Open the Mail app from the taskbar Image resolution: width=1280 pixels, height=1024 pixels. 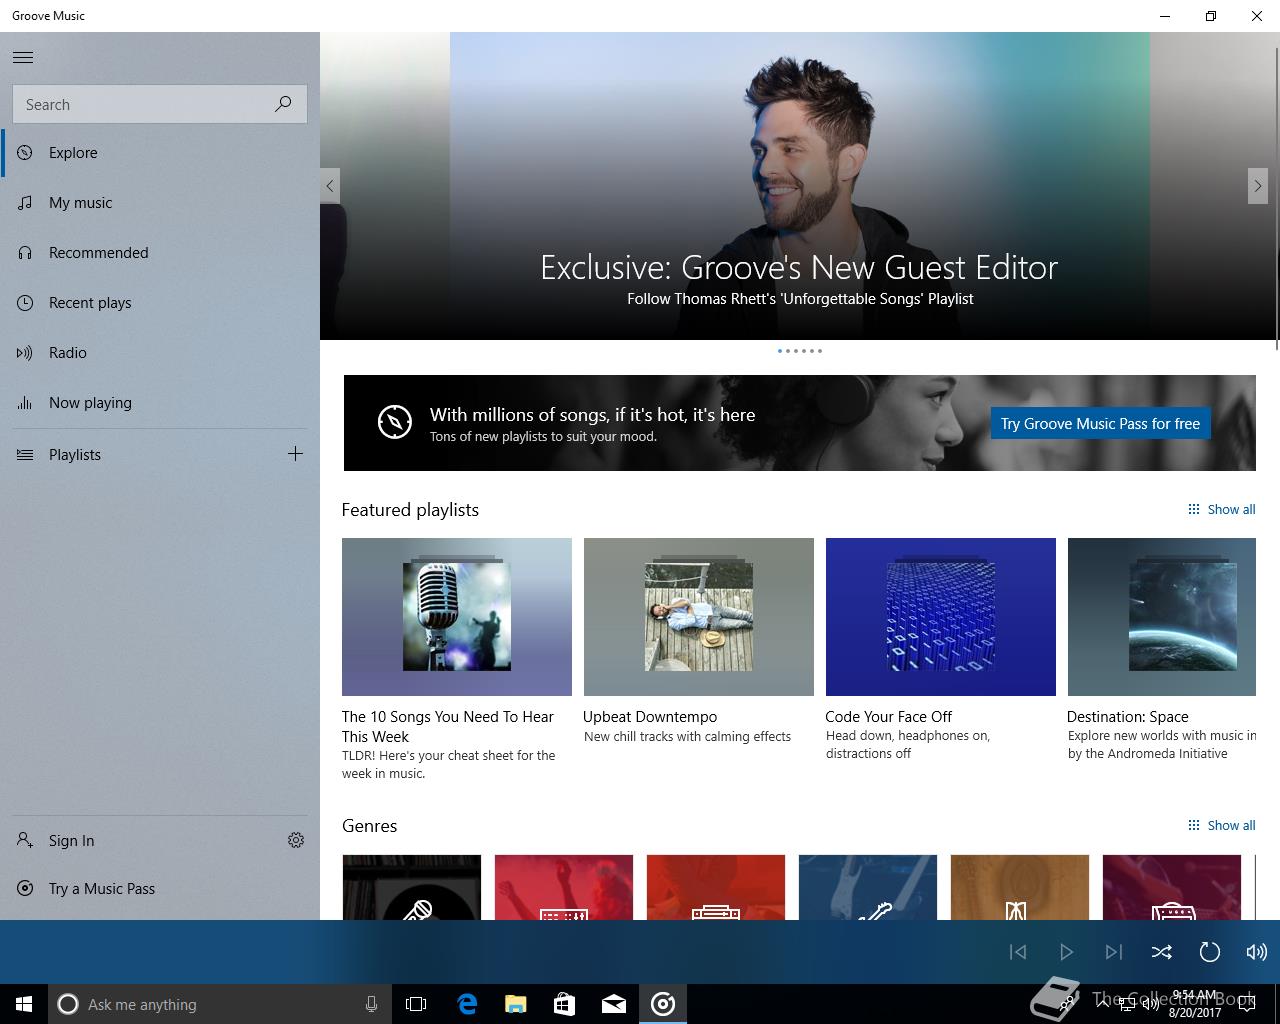pyautogui.click(x=614, y=1004)
